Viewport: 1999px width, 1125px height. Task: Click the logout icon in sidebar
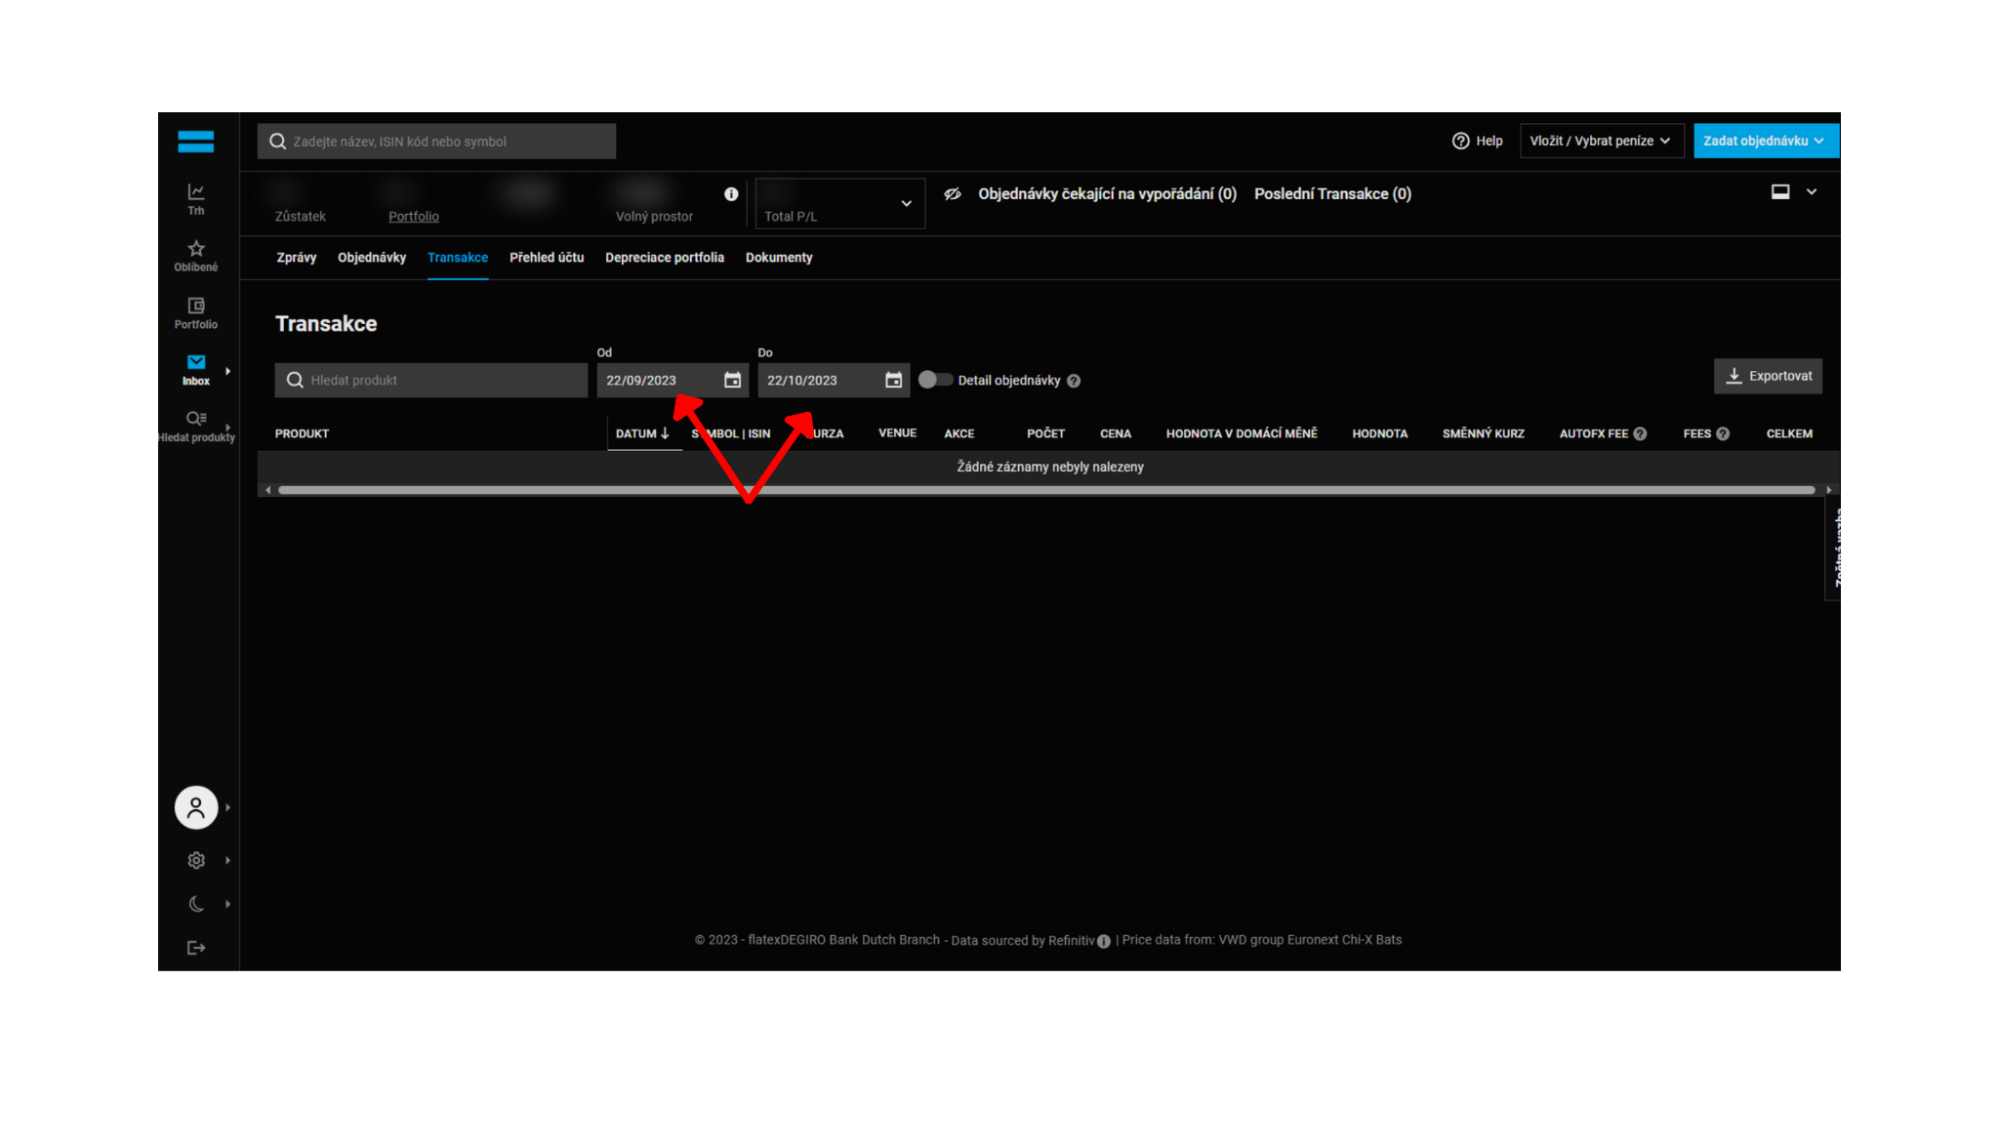tap(196, 947)
